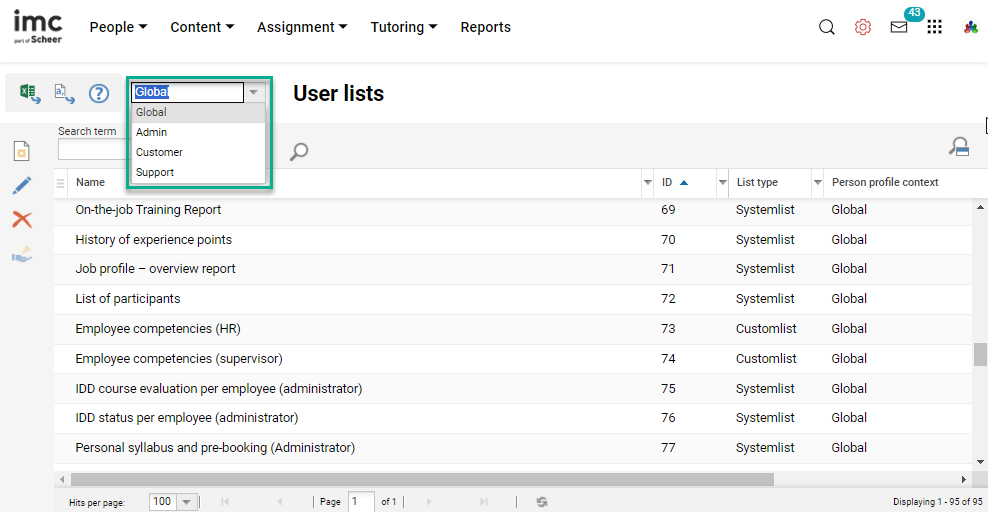Choose Customer in the dropdown list
The height and width of the screenshot is (512, 988).
159,152
